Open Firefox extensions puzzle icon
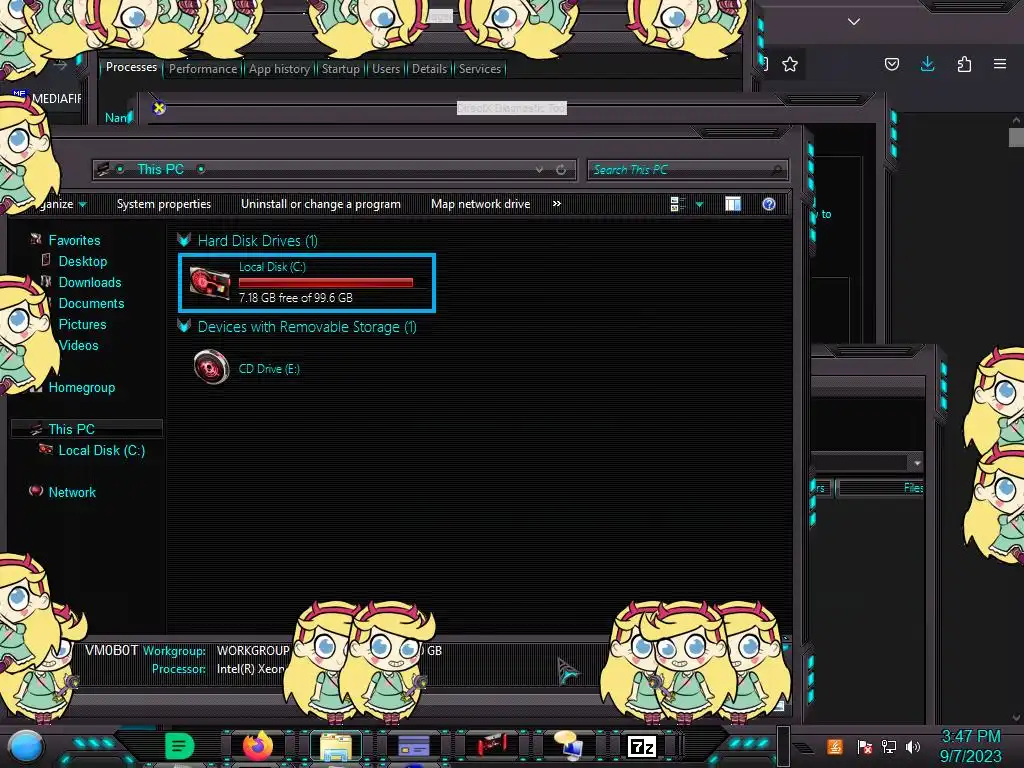 coord(964,64)
